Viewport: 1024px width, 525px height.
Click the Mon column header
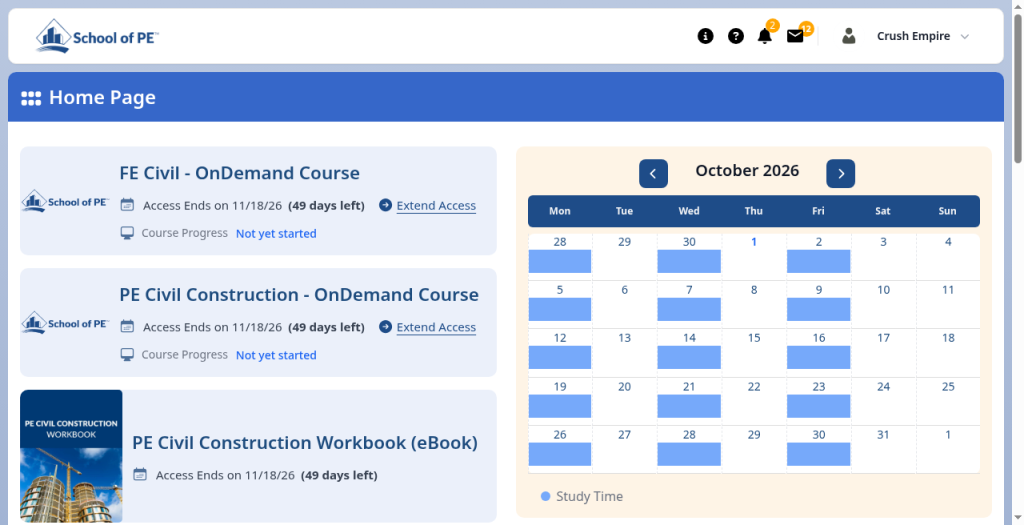coord(560,211)
